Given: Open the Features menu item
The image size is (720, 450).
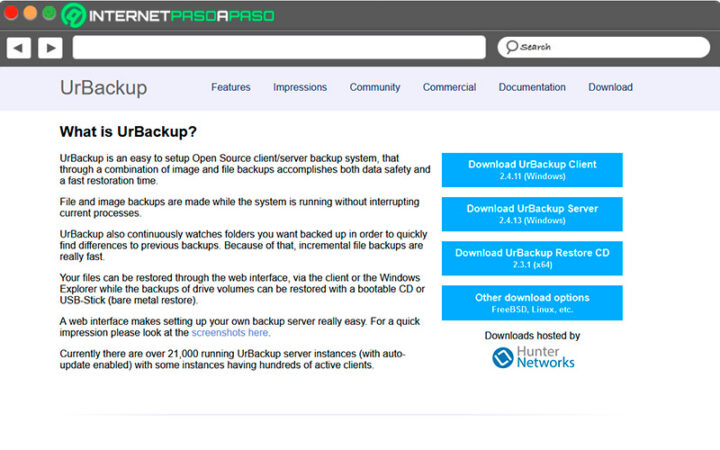Looking at the screenshot, I should click(x=230, y=88).
